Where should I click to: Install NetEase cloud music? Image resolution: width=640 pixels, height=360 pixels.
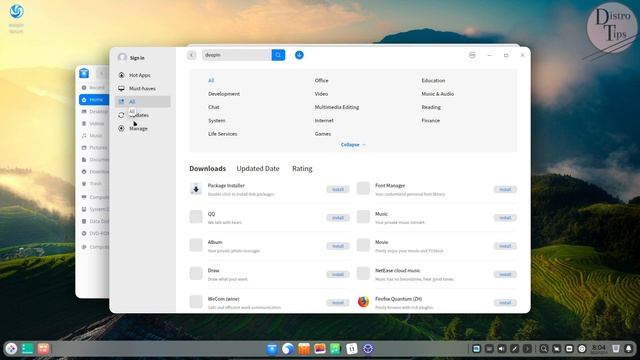point(505,274)
